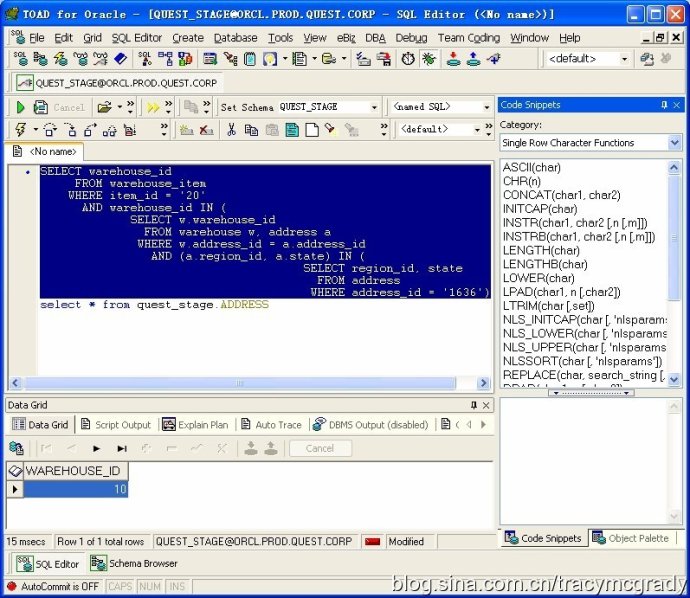
Task: Click the yellow lightning debug run icon
Action: [20, 129]
